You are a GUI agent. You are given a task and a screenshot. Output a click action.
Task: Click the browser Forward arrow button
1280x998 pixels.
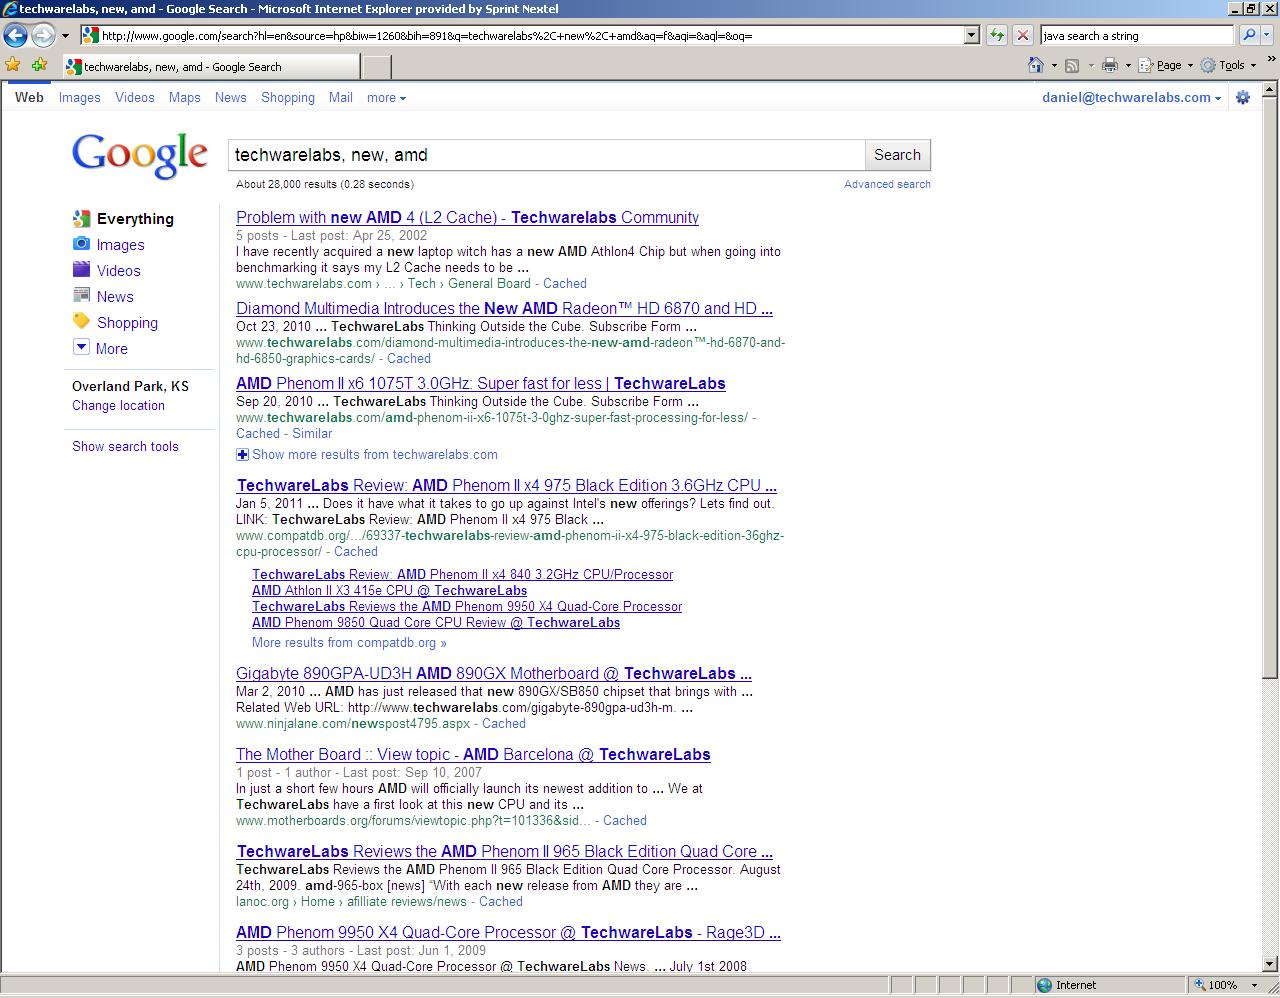click(43, 35)
